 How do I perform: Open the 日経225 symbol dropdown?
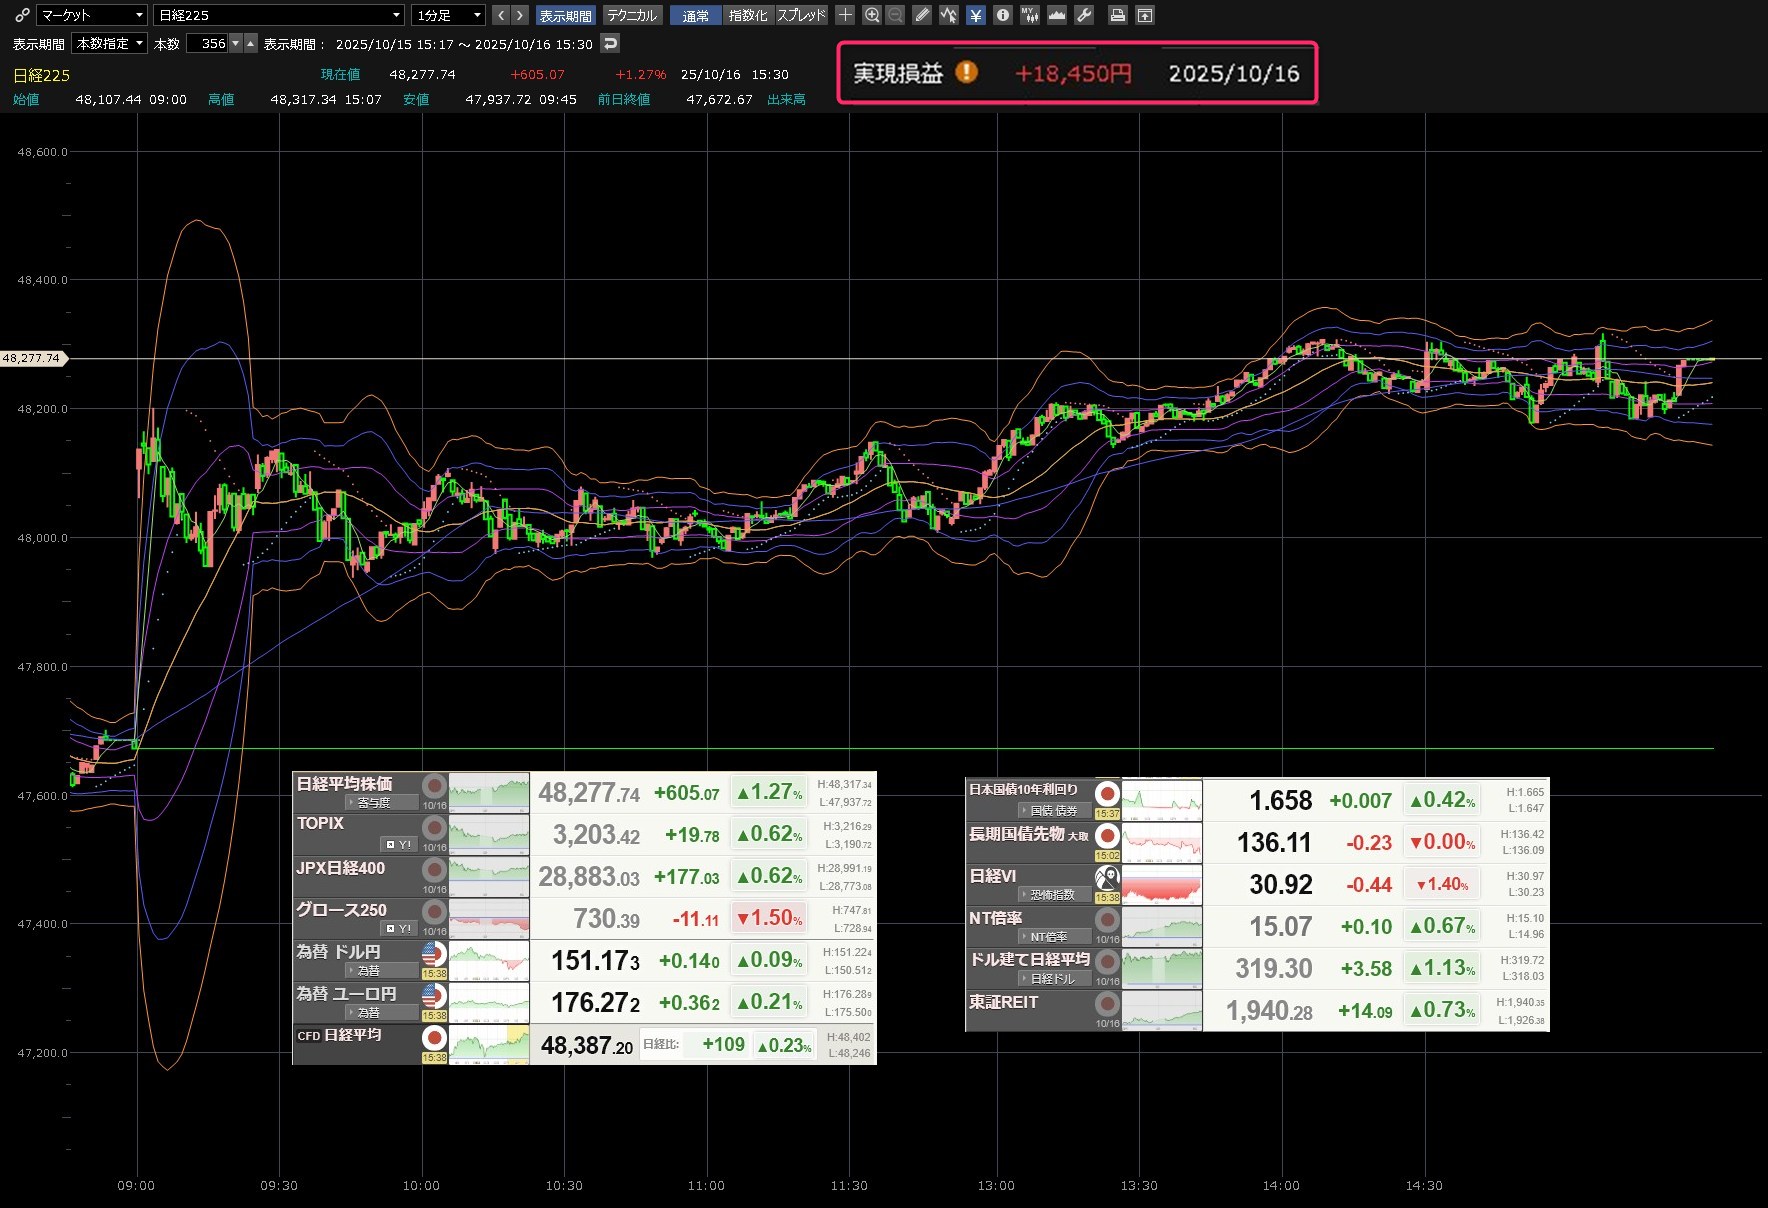point(279,15)
